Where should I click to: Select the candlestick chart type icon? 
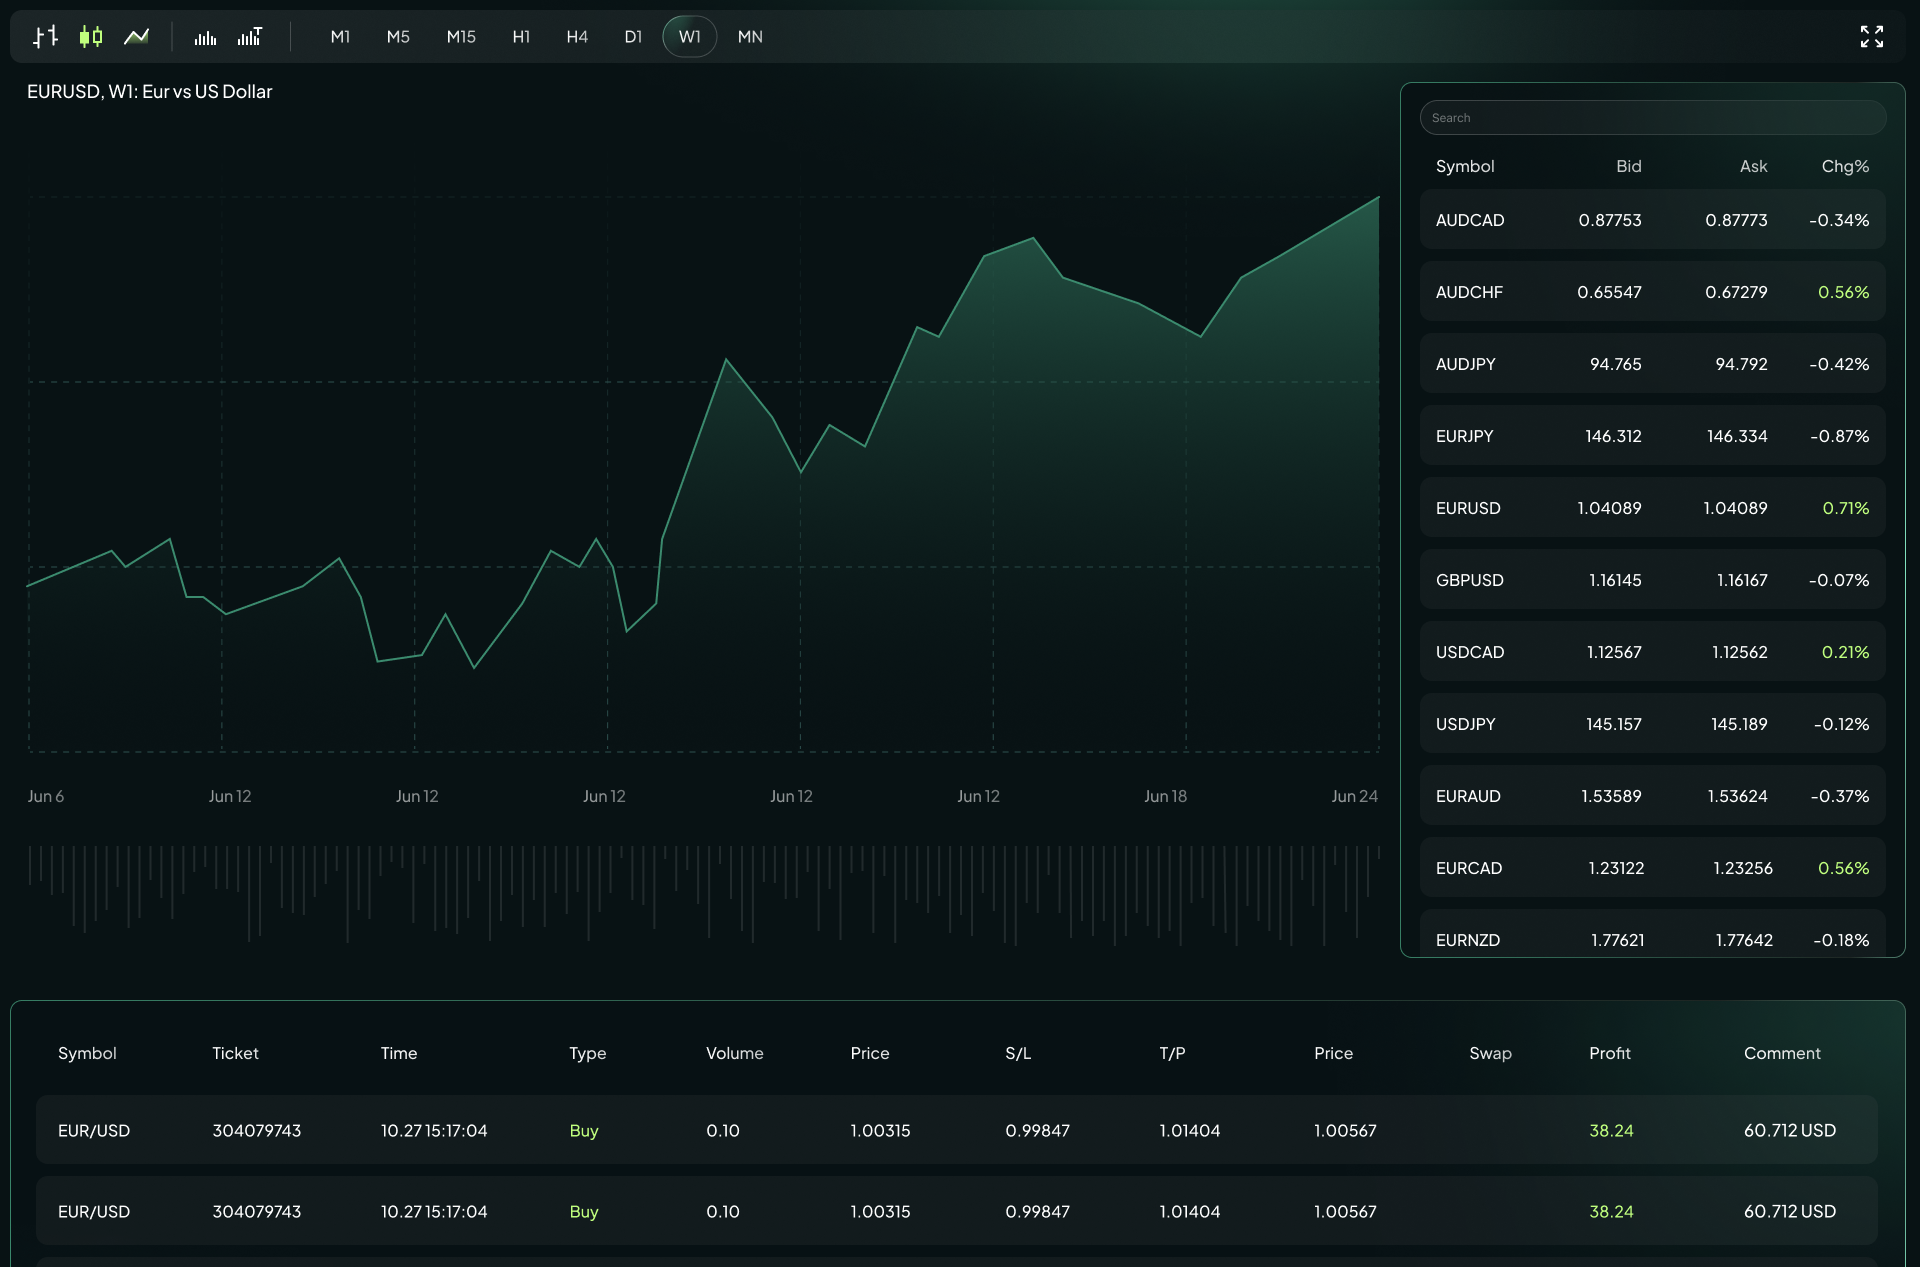[x=90, y=36]
